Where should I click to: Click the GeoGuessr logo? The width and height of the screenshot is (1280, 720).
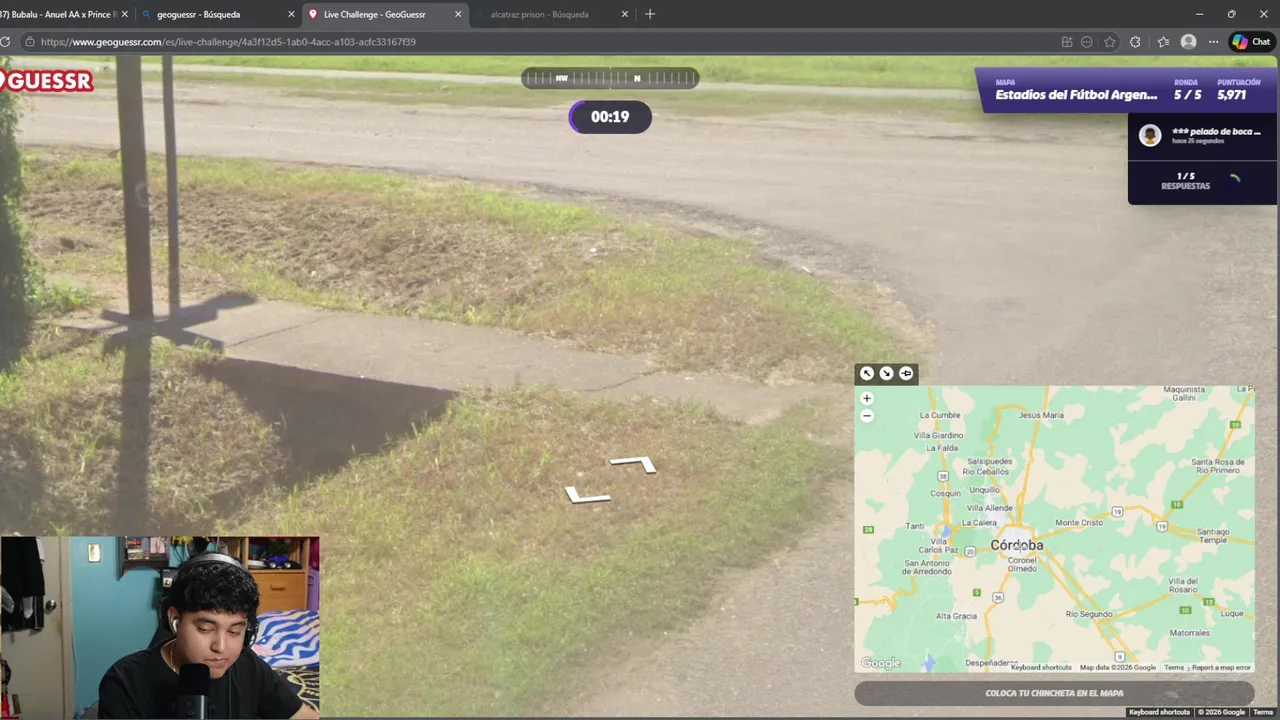(46, 81)
